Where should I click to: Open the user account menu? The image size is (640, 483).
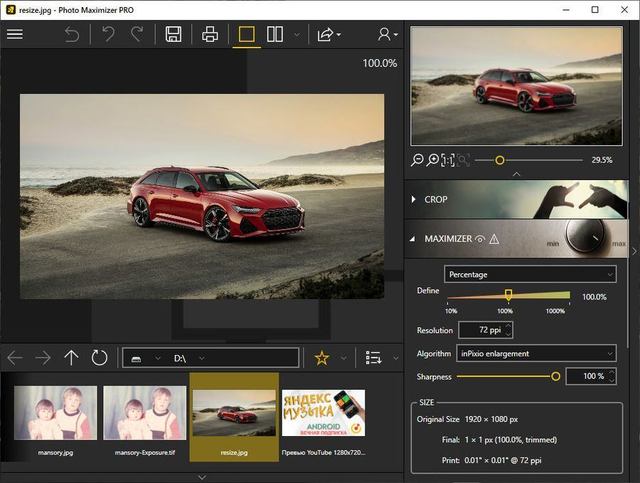386,34
